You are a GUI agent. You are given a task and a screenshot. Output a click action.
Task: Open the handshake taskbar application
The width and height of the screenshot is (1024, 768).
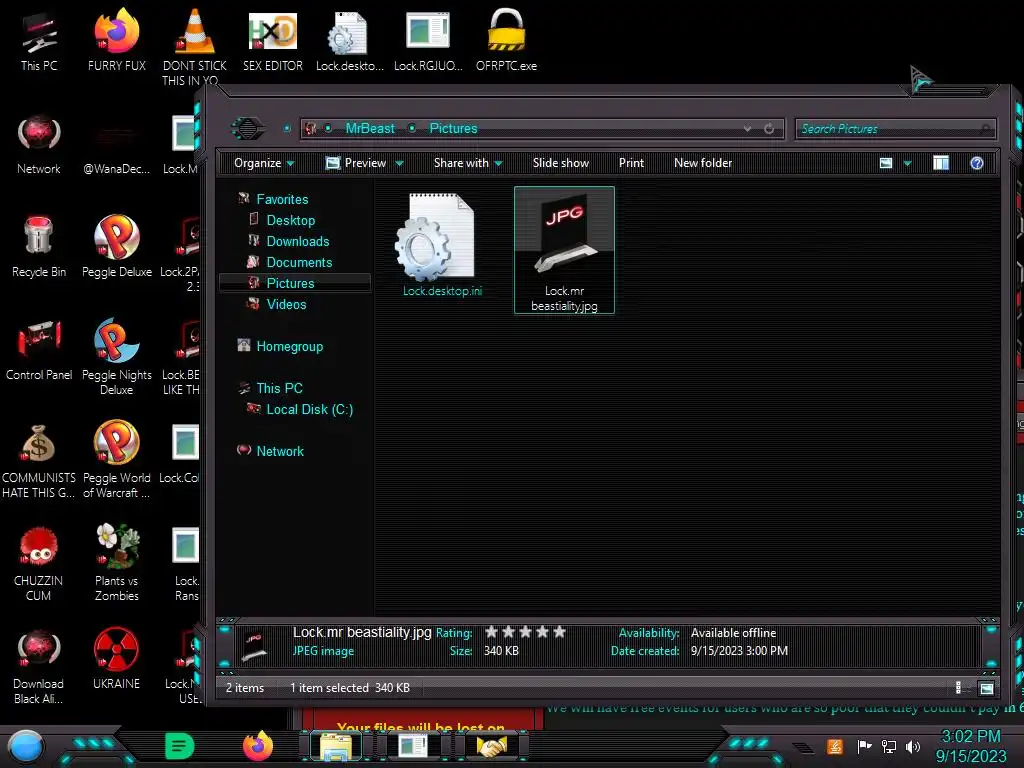(x=491, y=746)
